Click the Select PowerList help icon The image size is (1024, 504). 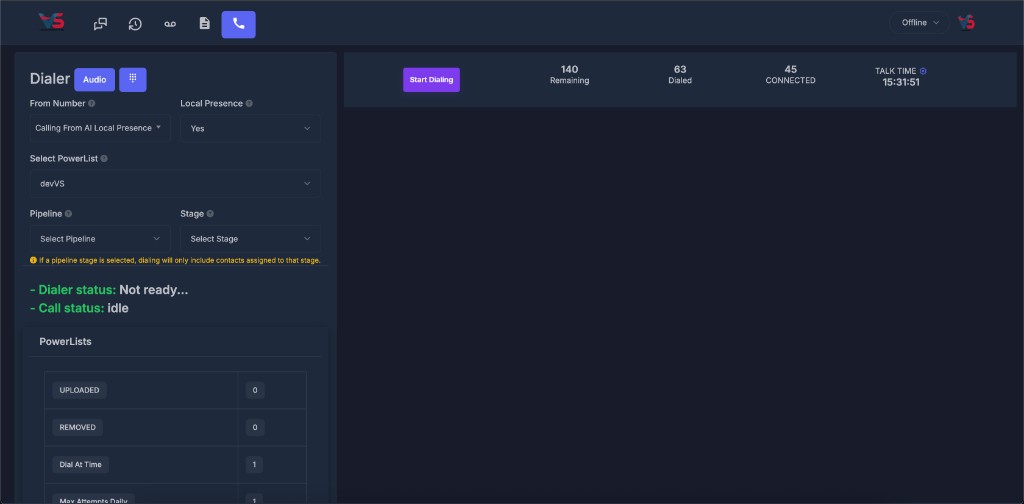point(104,159)
